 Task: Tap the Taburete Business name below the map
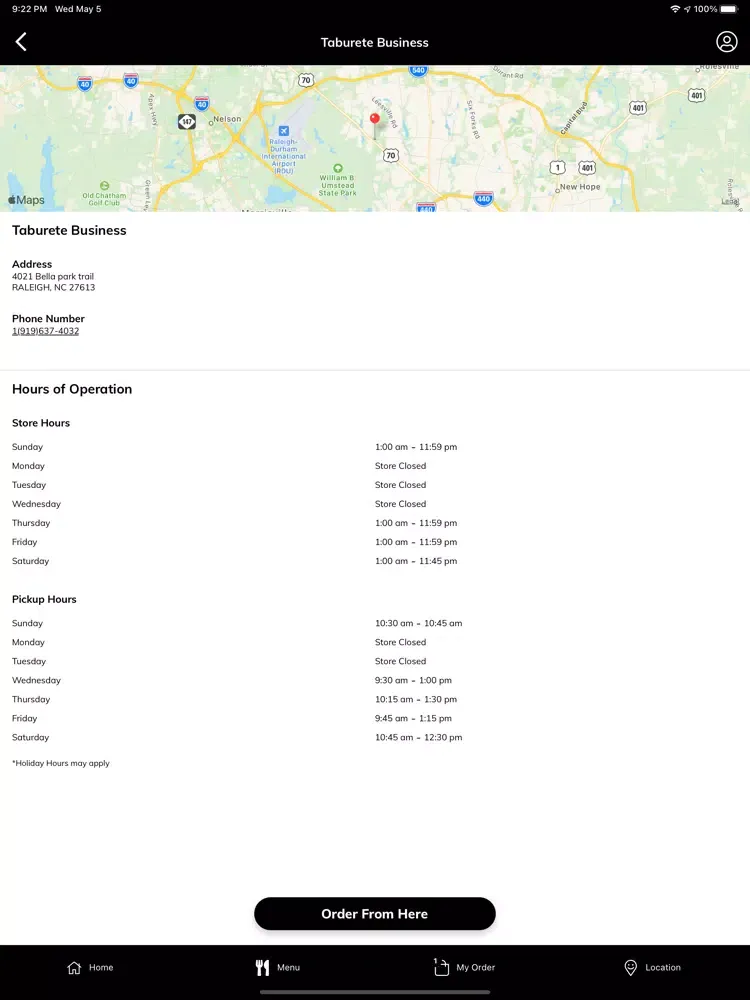pyautogui.click(x=69, y=230)
